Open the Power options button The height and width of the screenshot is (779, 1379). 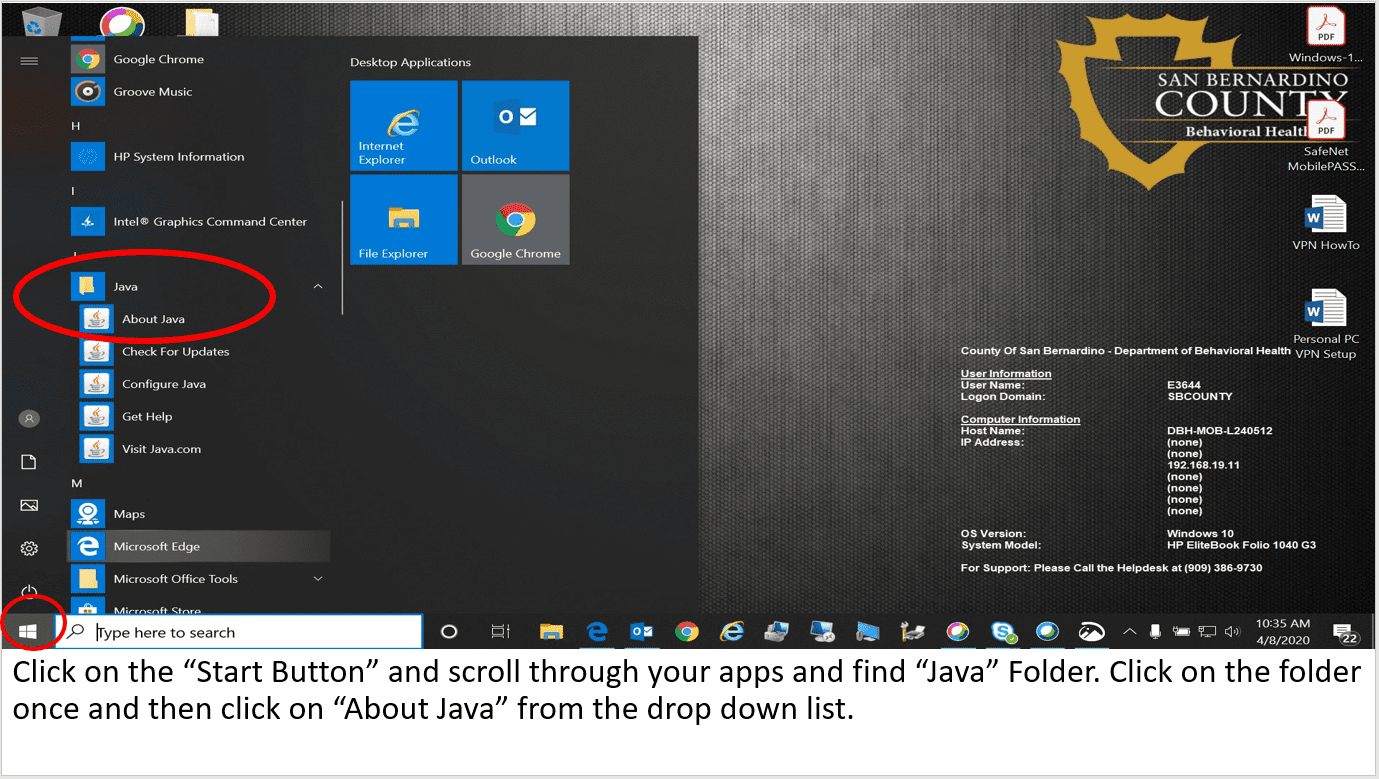point(29,592)
